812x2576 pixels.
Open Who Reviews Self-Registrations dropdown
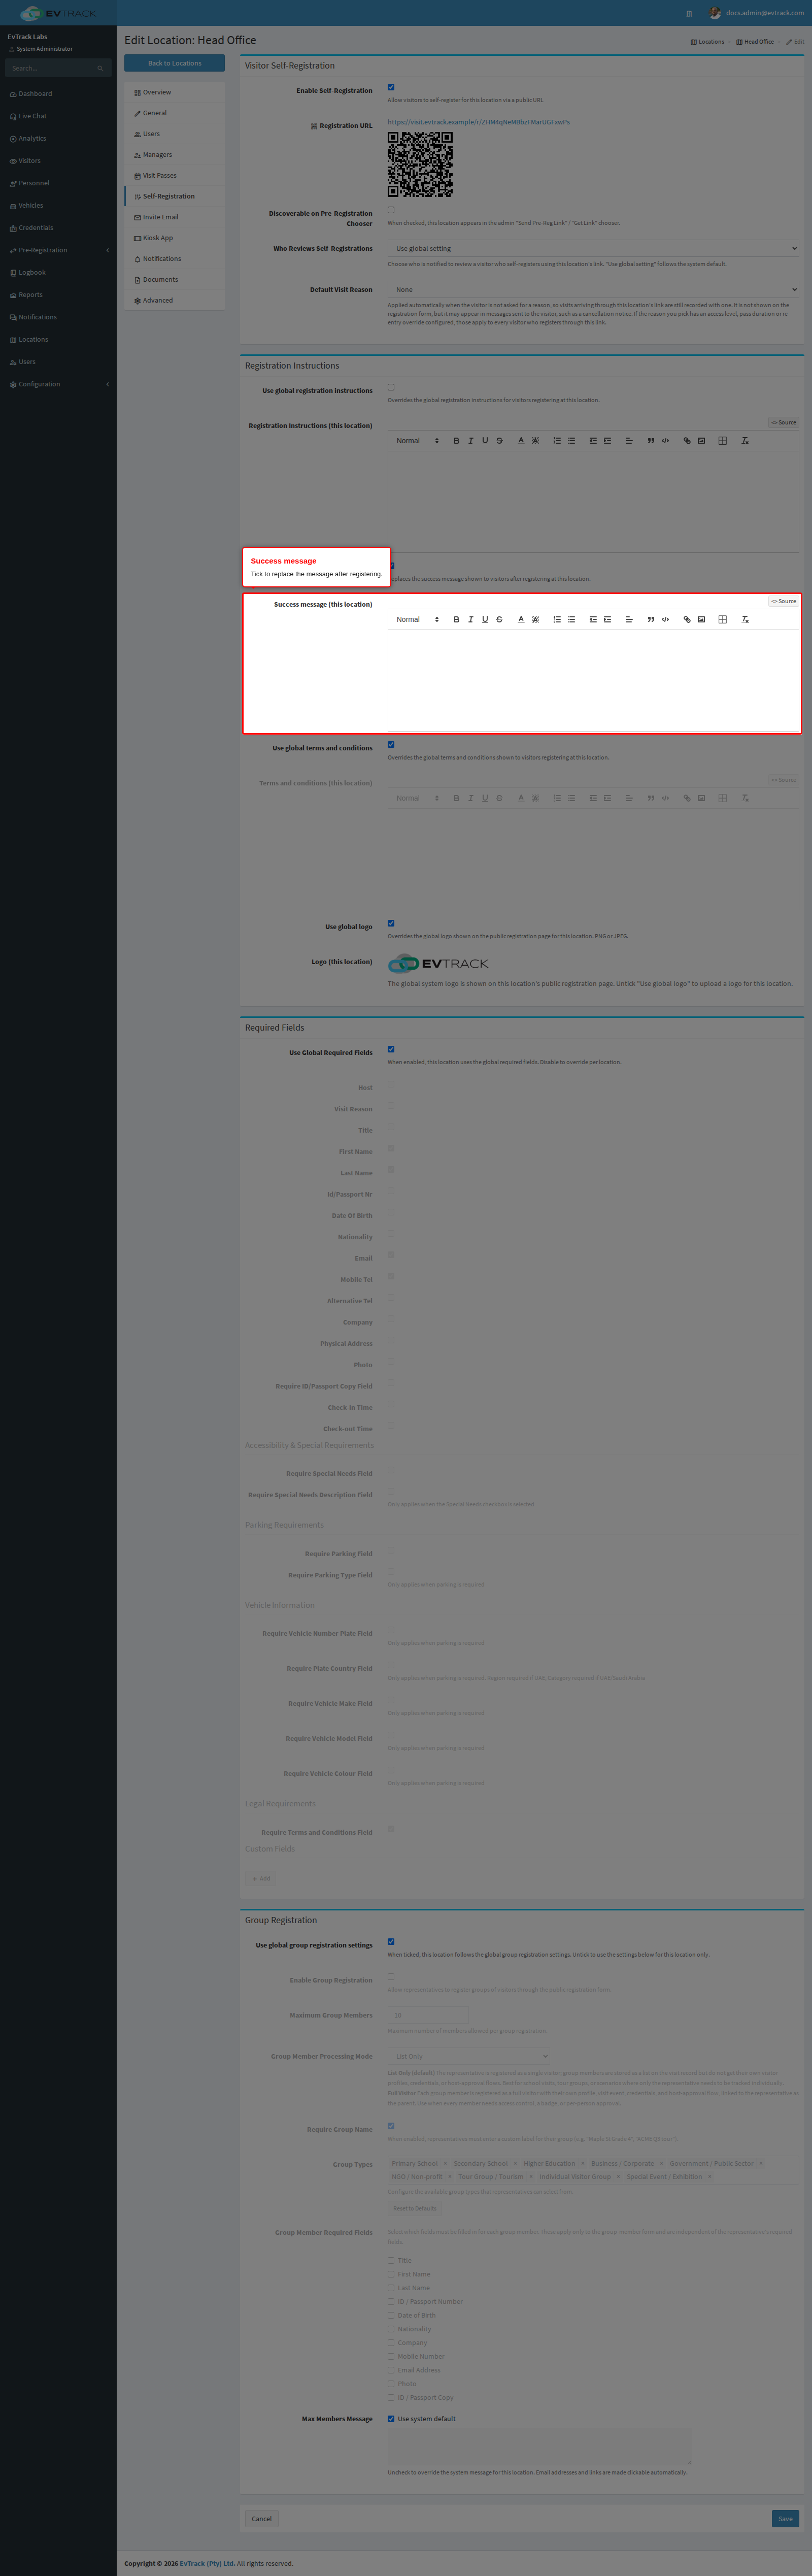click(x=593, y=248)
